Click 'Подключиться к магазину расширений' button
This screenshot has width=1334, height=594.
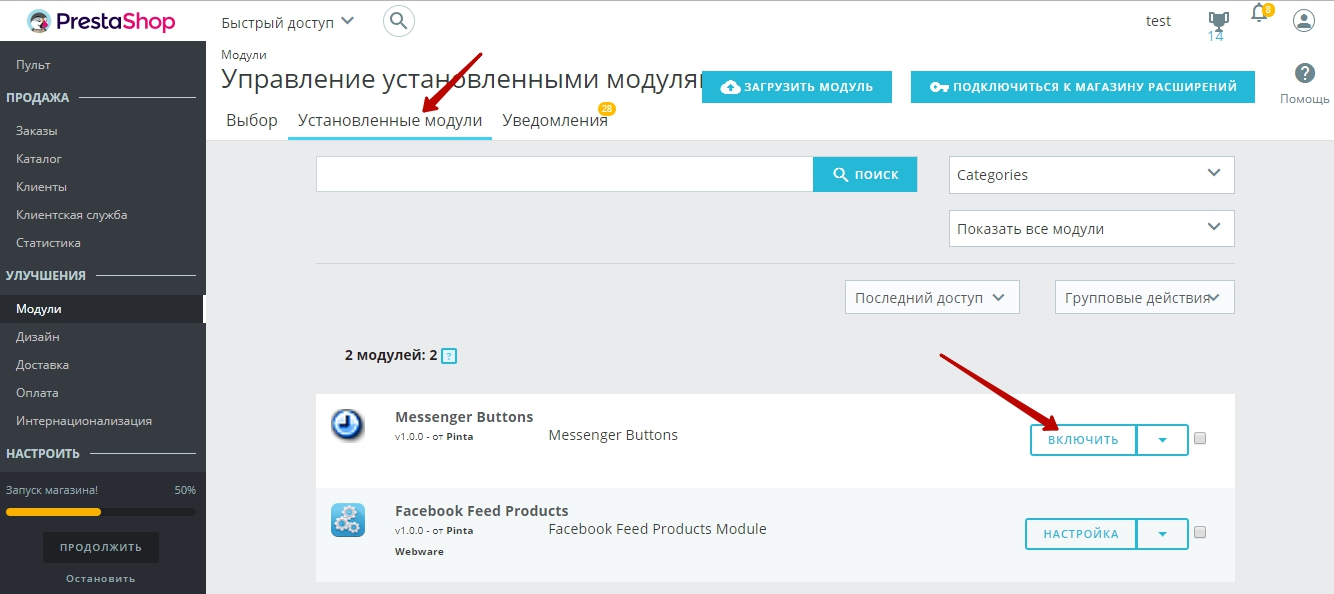tap(1082, 87)
